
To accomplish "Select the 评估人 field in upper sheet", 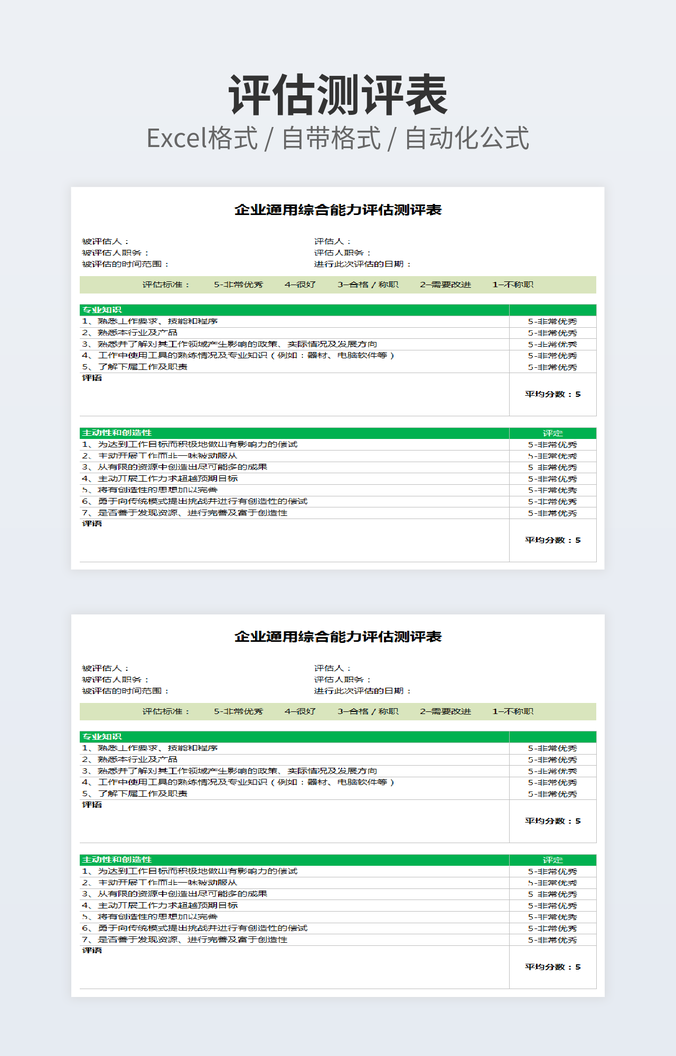I will point(332,241).
